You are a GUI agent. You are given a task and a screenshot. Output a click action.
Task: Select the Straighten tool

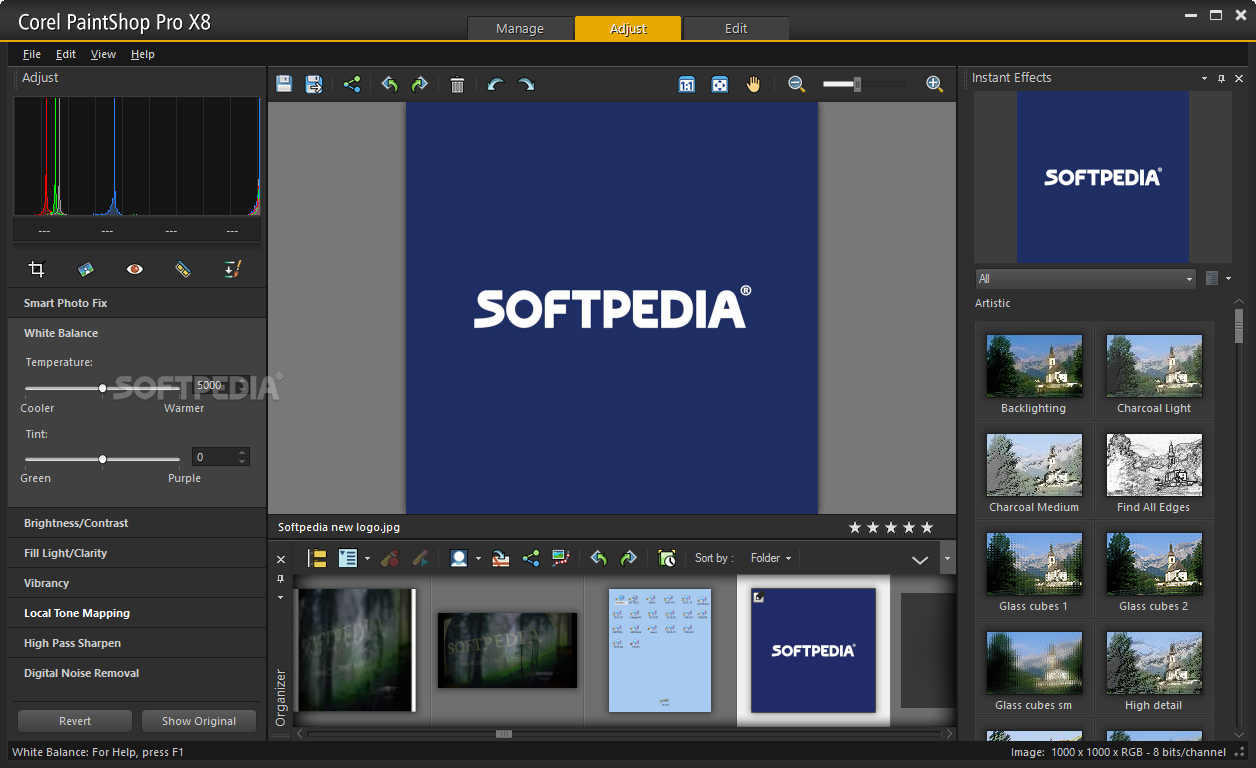click(x=86, y=268)
